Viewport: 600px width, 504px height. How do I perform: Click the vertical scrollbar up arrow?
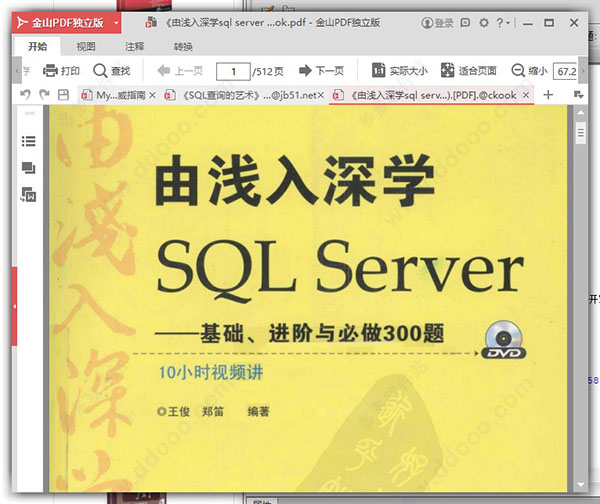pyautogui.click(x=580, y=113)
